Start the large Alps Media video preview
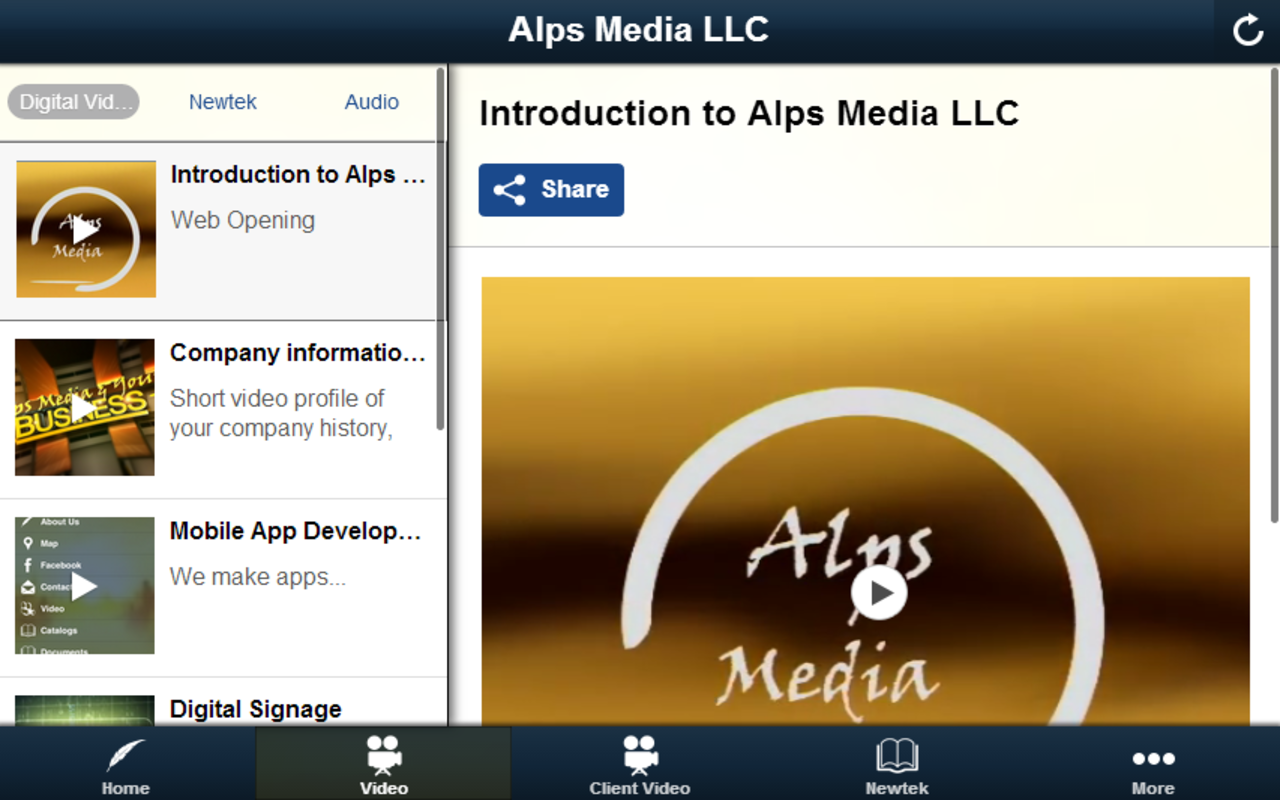Image resolution: width=1280 pixels, height=800 pixels. point(880,590)
